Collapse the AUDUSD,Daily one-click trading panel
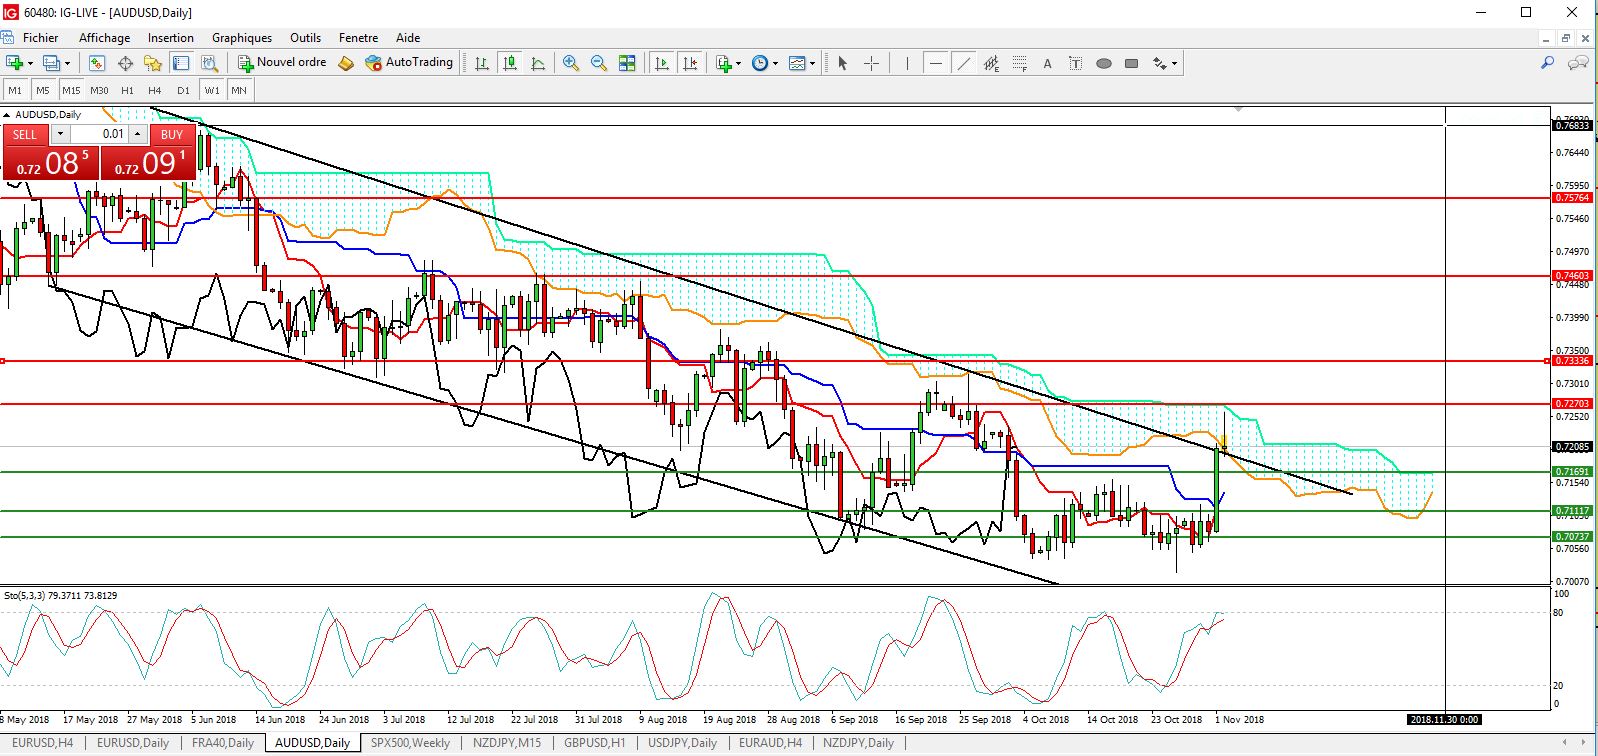 click(7, 115)
